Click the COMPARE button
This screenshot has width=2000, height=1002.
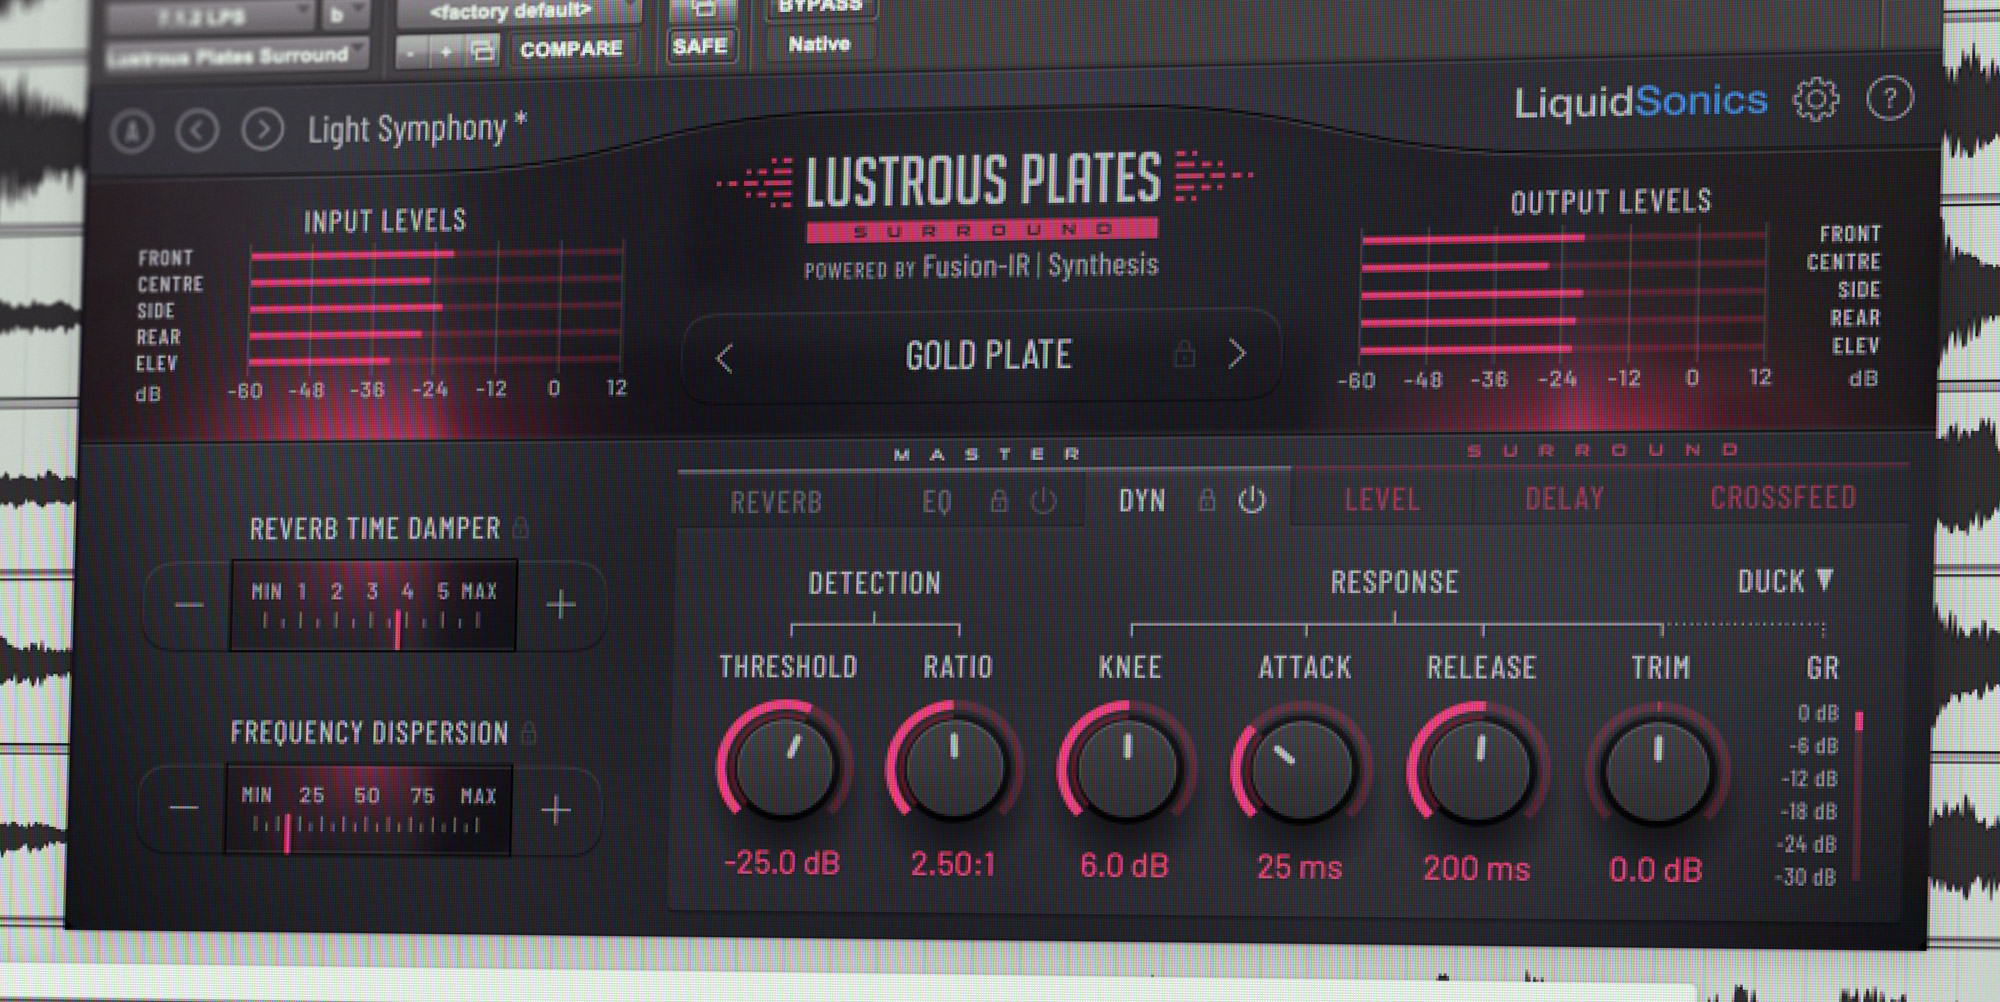(x=571, y=49)
